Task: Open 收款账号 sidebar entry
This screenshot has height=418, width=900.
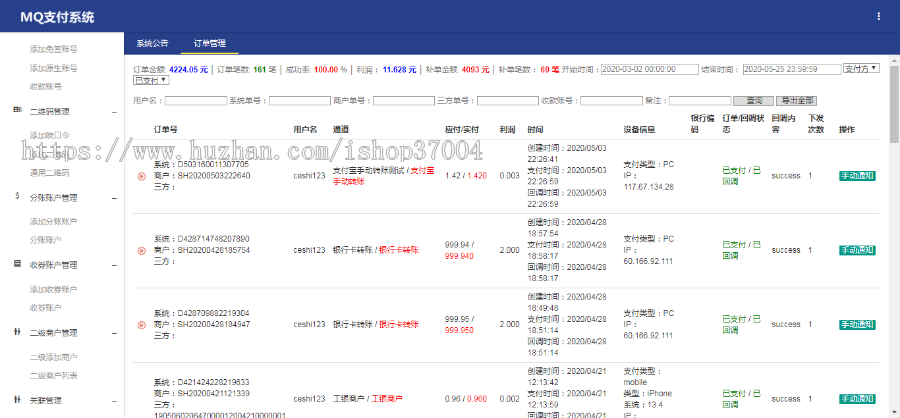Action: tap(45, 86)
